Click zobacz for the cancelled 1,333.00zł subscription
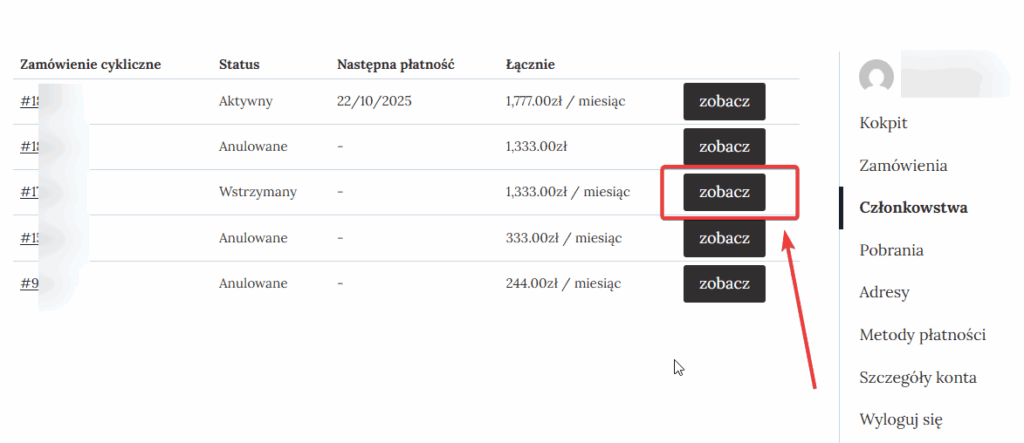Image resolution: width=1024 pixels, height=443 pixels. coord(724,147)
